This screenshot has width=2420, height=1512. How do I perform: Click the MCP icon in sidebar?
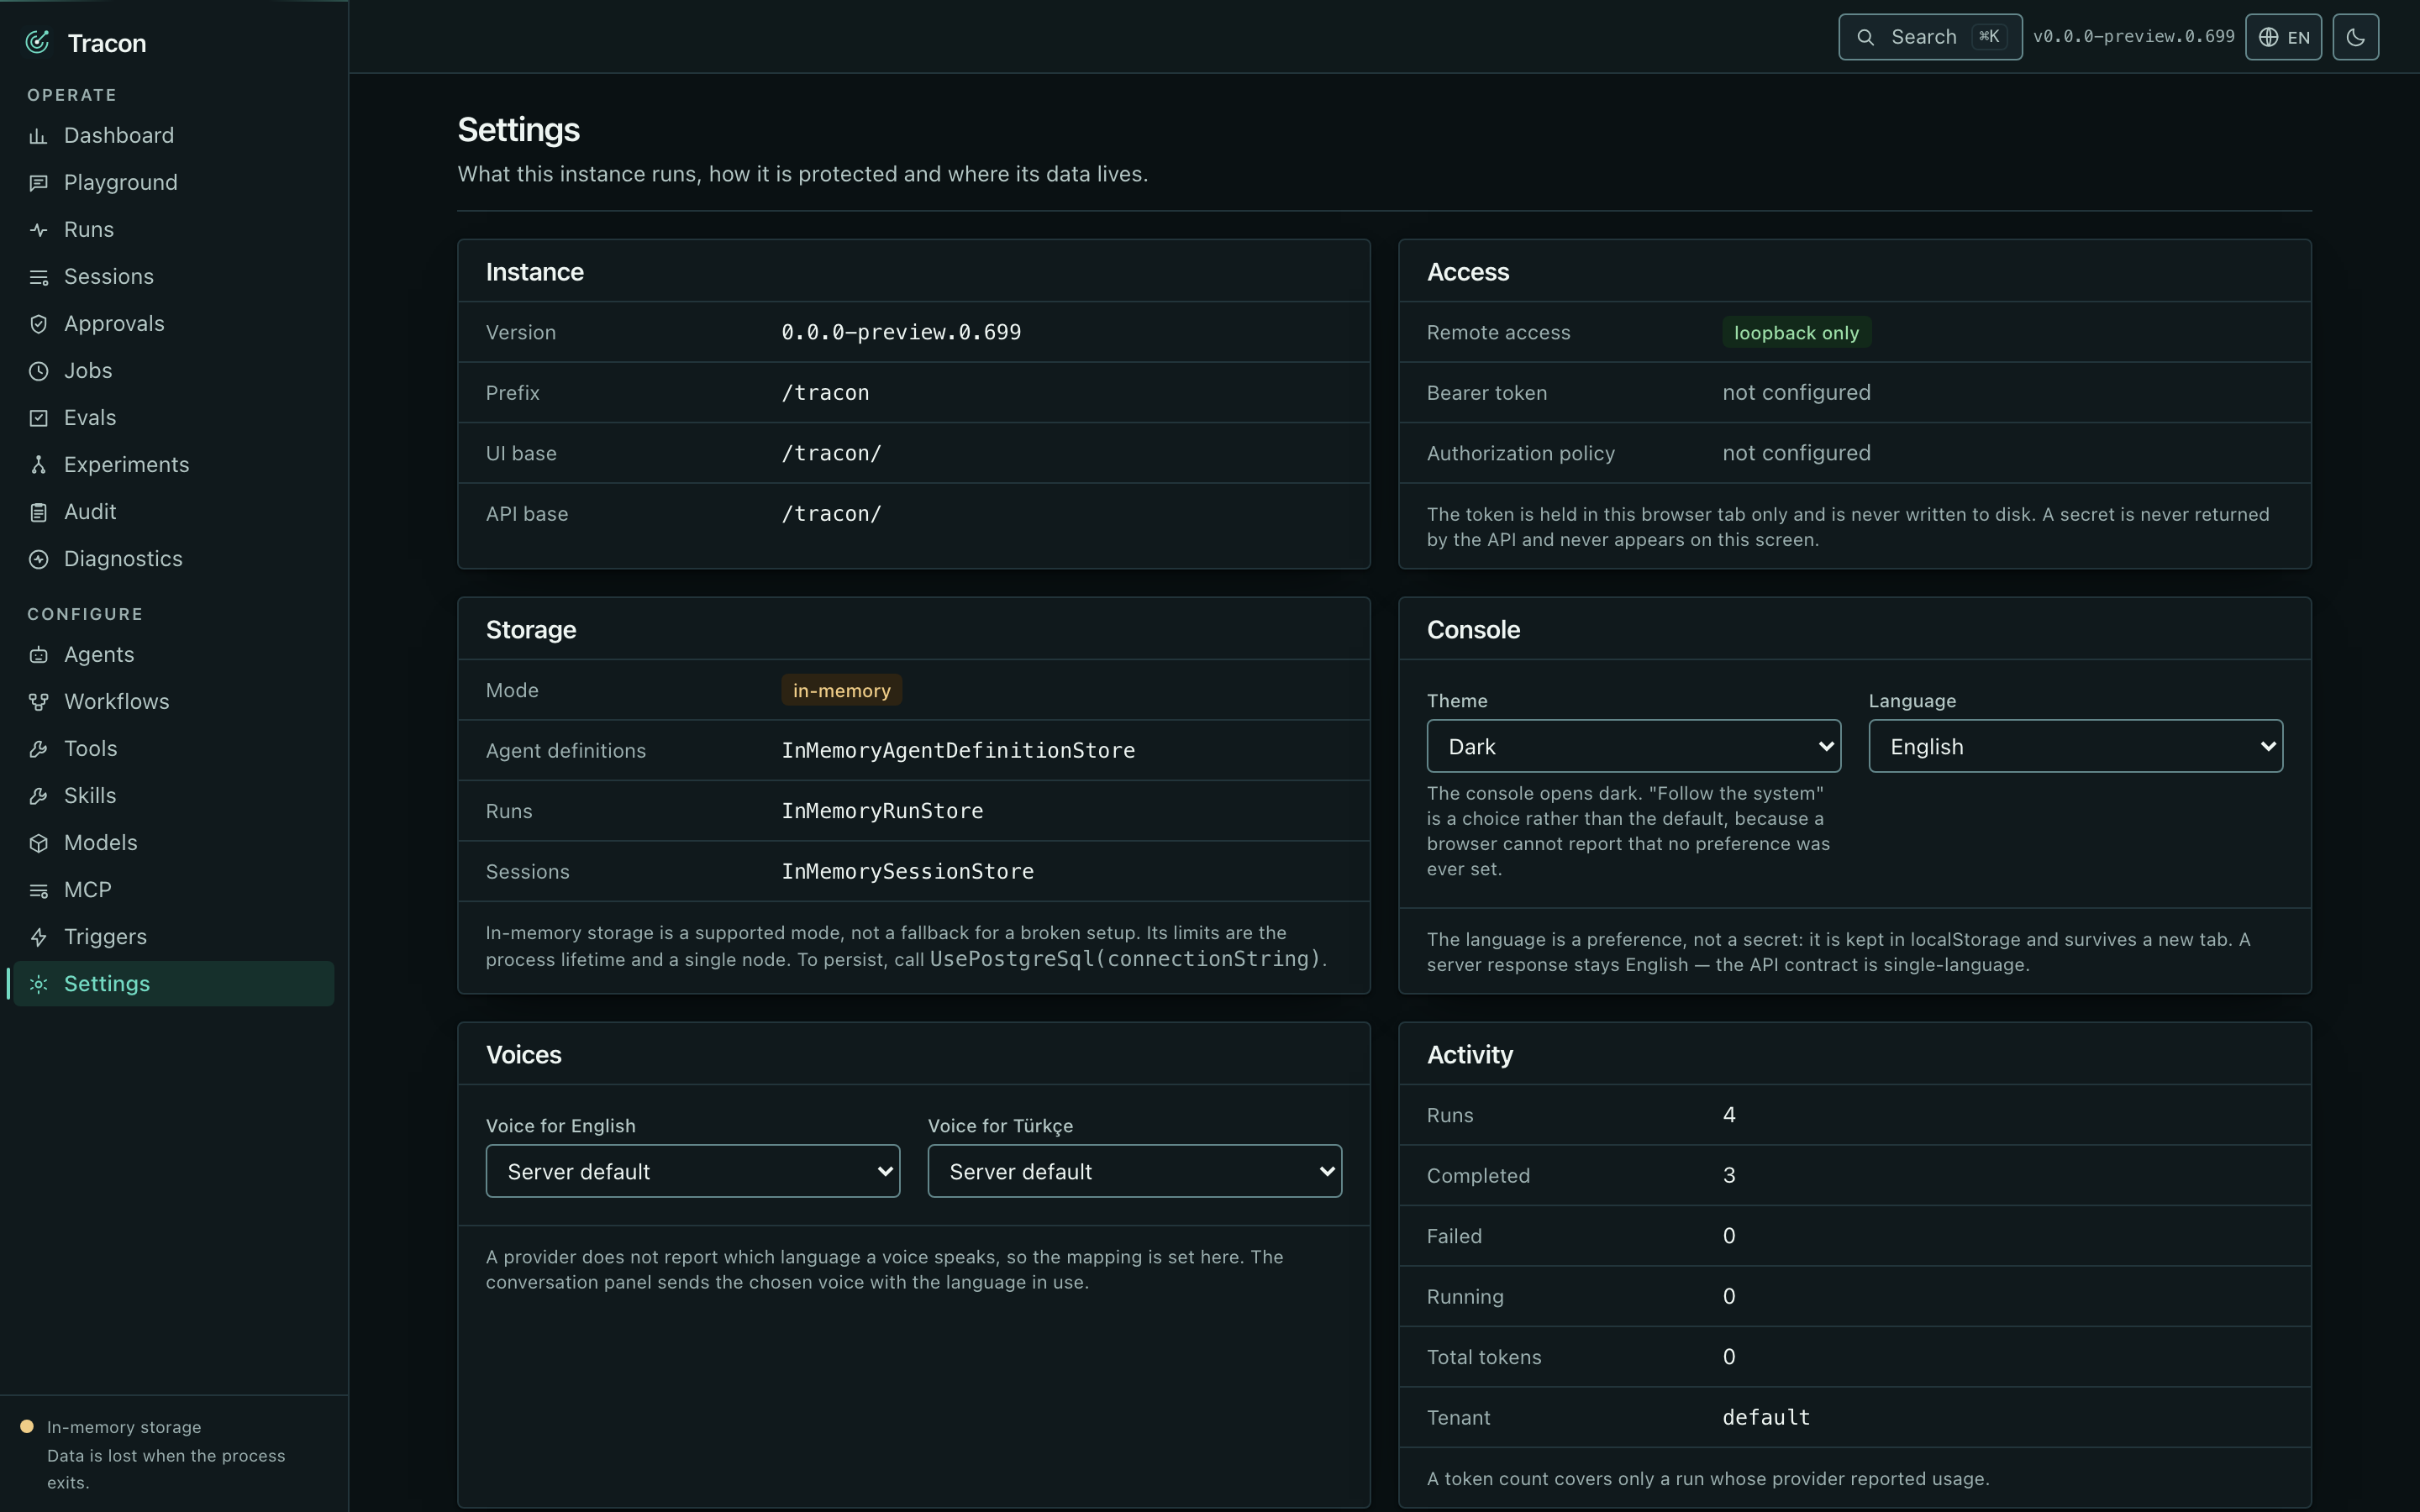point(38,890)
